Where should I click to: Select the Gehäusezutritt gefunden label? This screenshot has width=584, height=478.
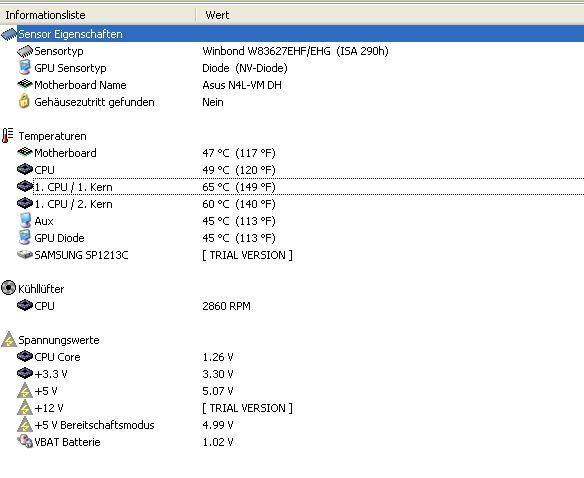coord(94,102)
